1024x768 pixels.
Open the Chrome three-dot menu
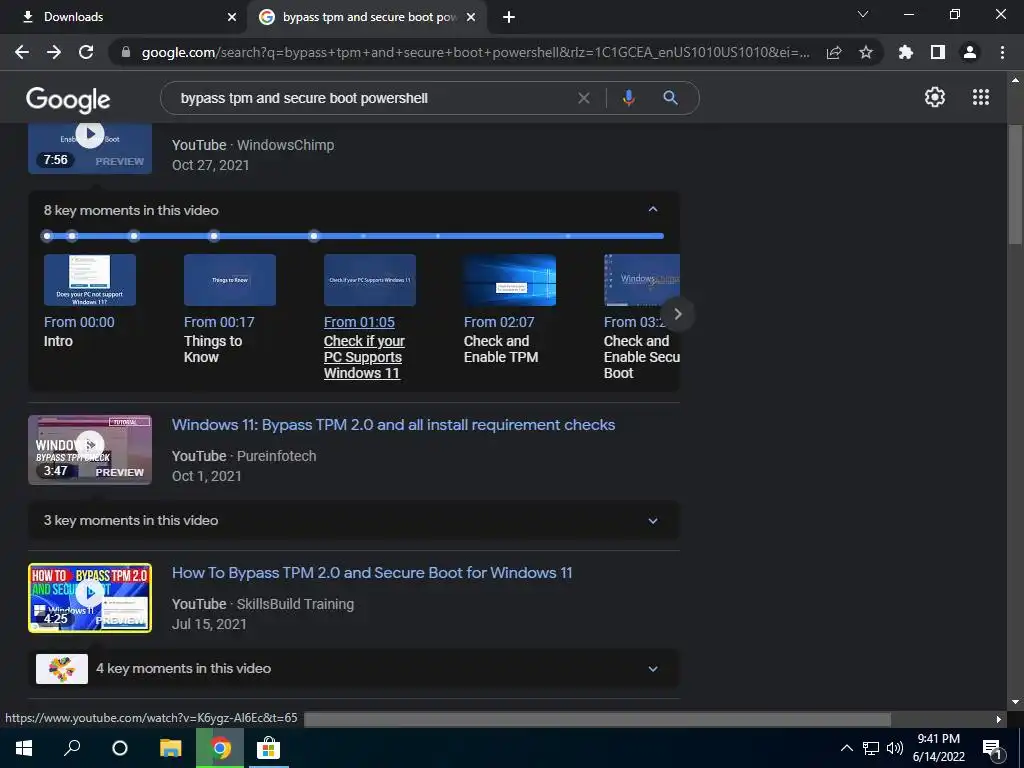pos(1002,52)
